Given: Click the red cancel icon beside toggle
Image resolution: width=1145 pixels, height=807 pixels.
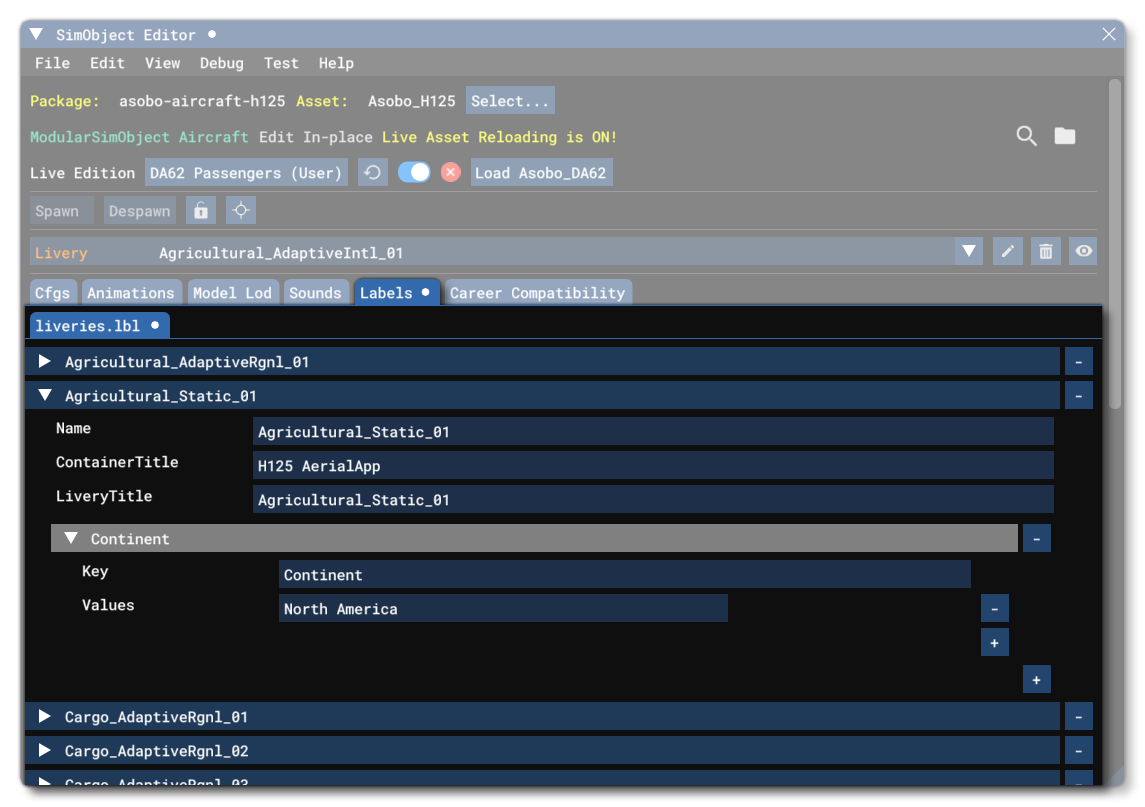Looking at the screenshot, I should 451,173.
